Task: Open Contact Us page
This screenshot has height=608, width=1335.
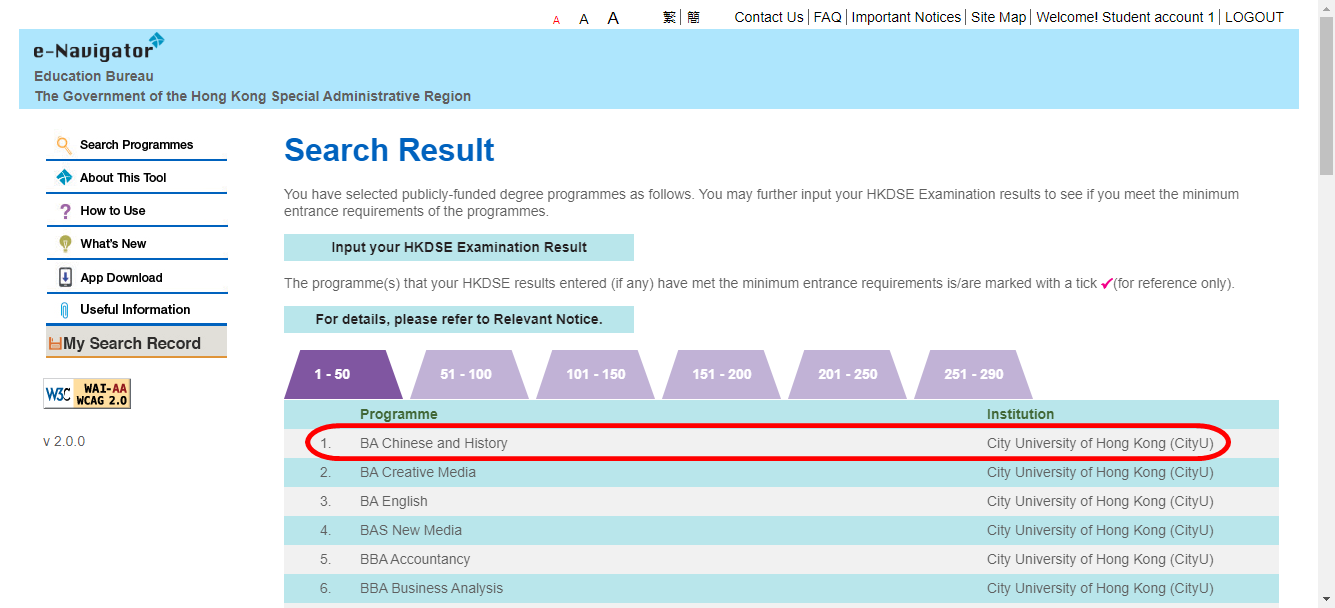Action: [x=769, y=17]
